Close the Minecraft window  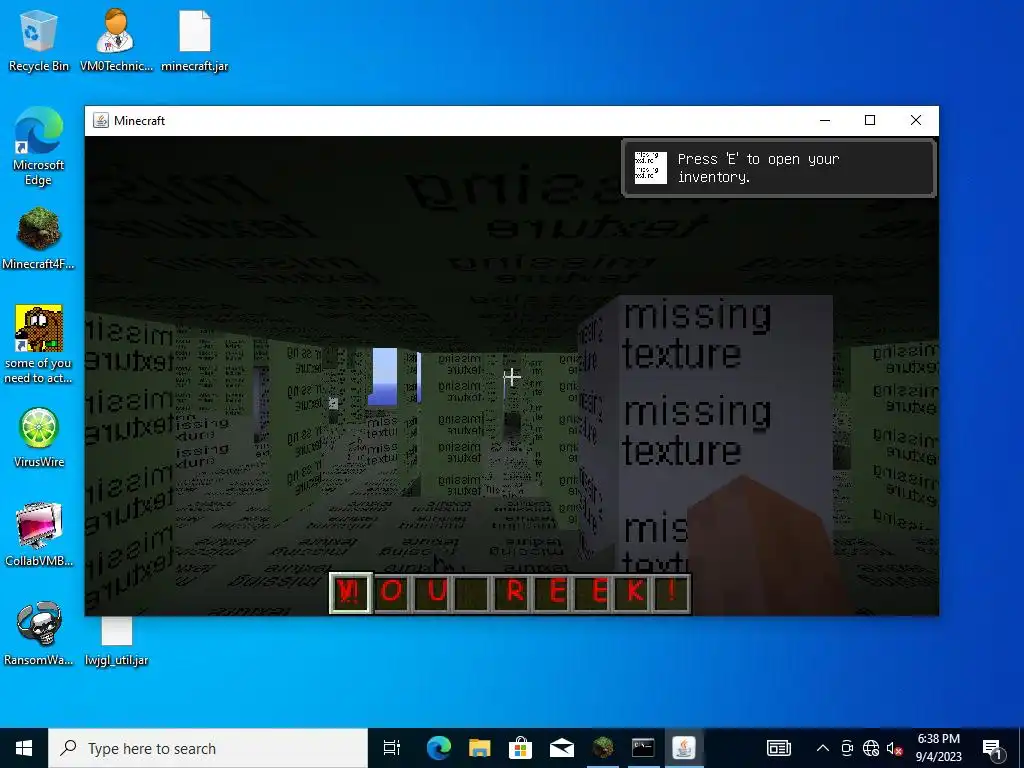916,120
